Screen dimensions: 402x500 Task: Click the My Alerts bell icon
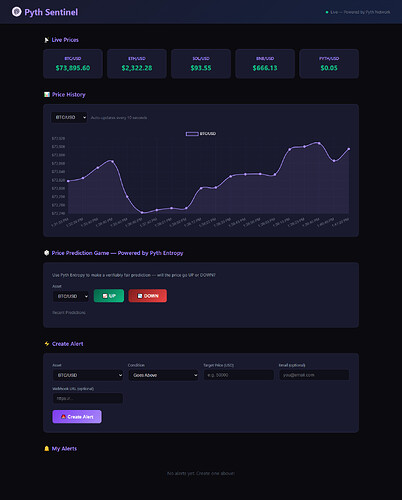[47, 448]
